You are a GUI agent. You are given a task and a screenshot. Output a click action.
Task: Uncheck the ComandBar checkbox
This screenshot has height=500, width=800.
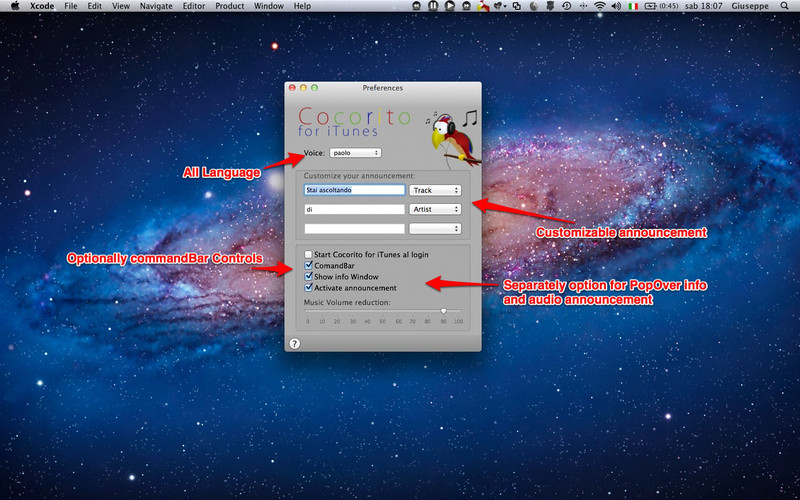[x=308, y=265]
